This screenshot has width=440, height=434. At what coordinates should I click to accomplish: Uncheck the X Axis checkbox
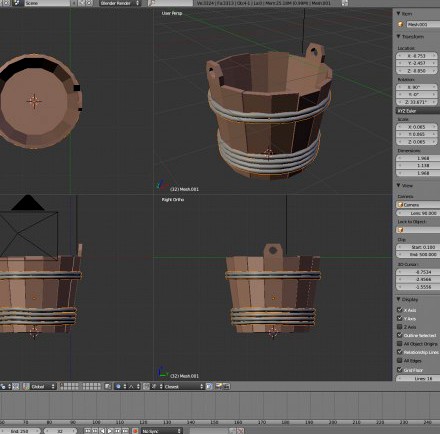(x=399, y=310)
